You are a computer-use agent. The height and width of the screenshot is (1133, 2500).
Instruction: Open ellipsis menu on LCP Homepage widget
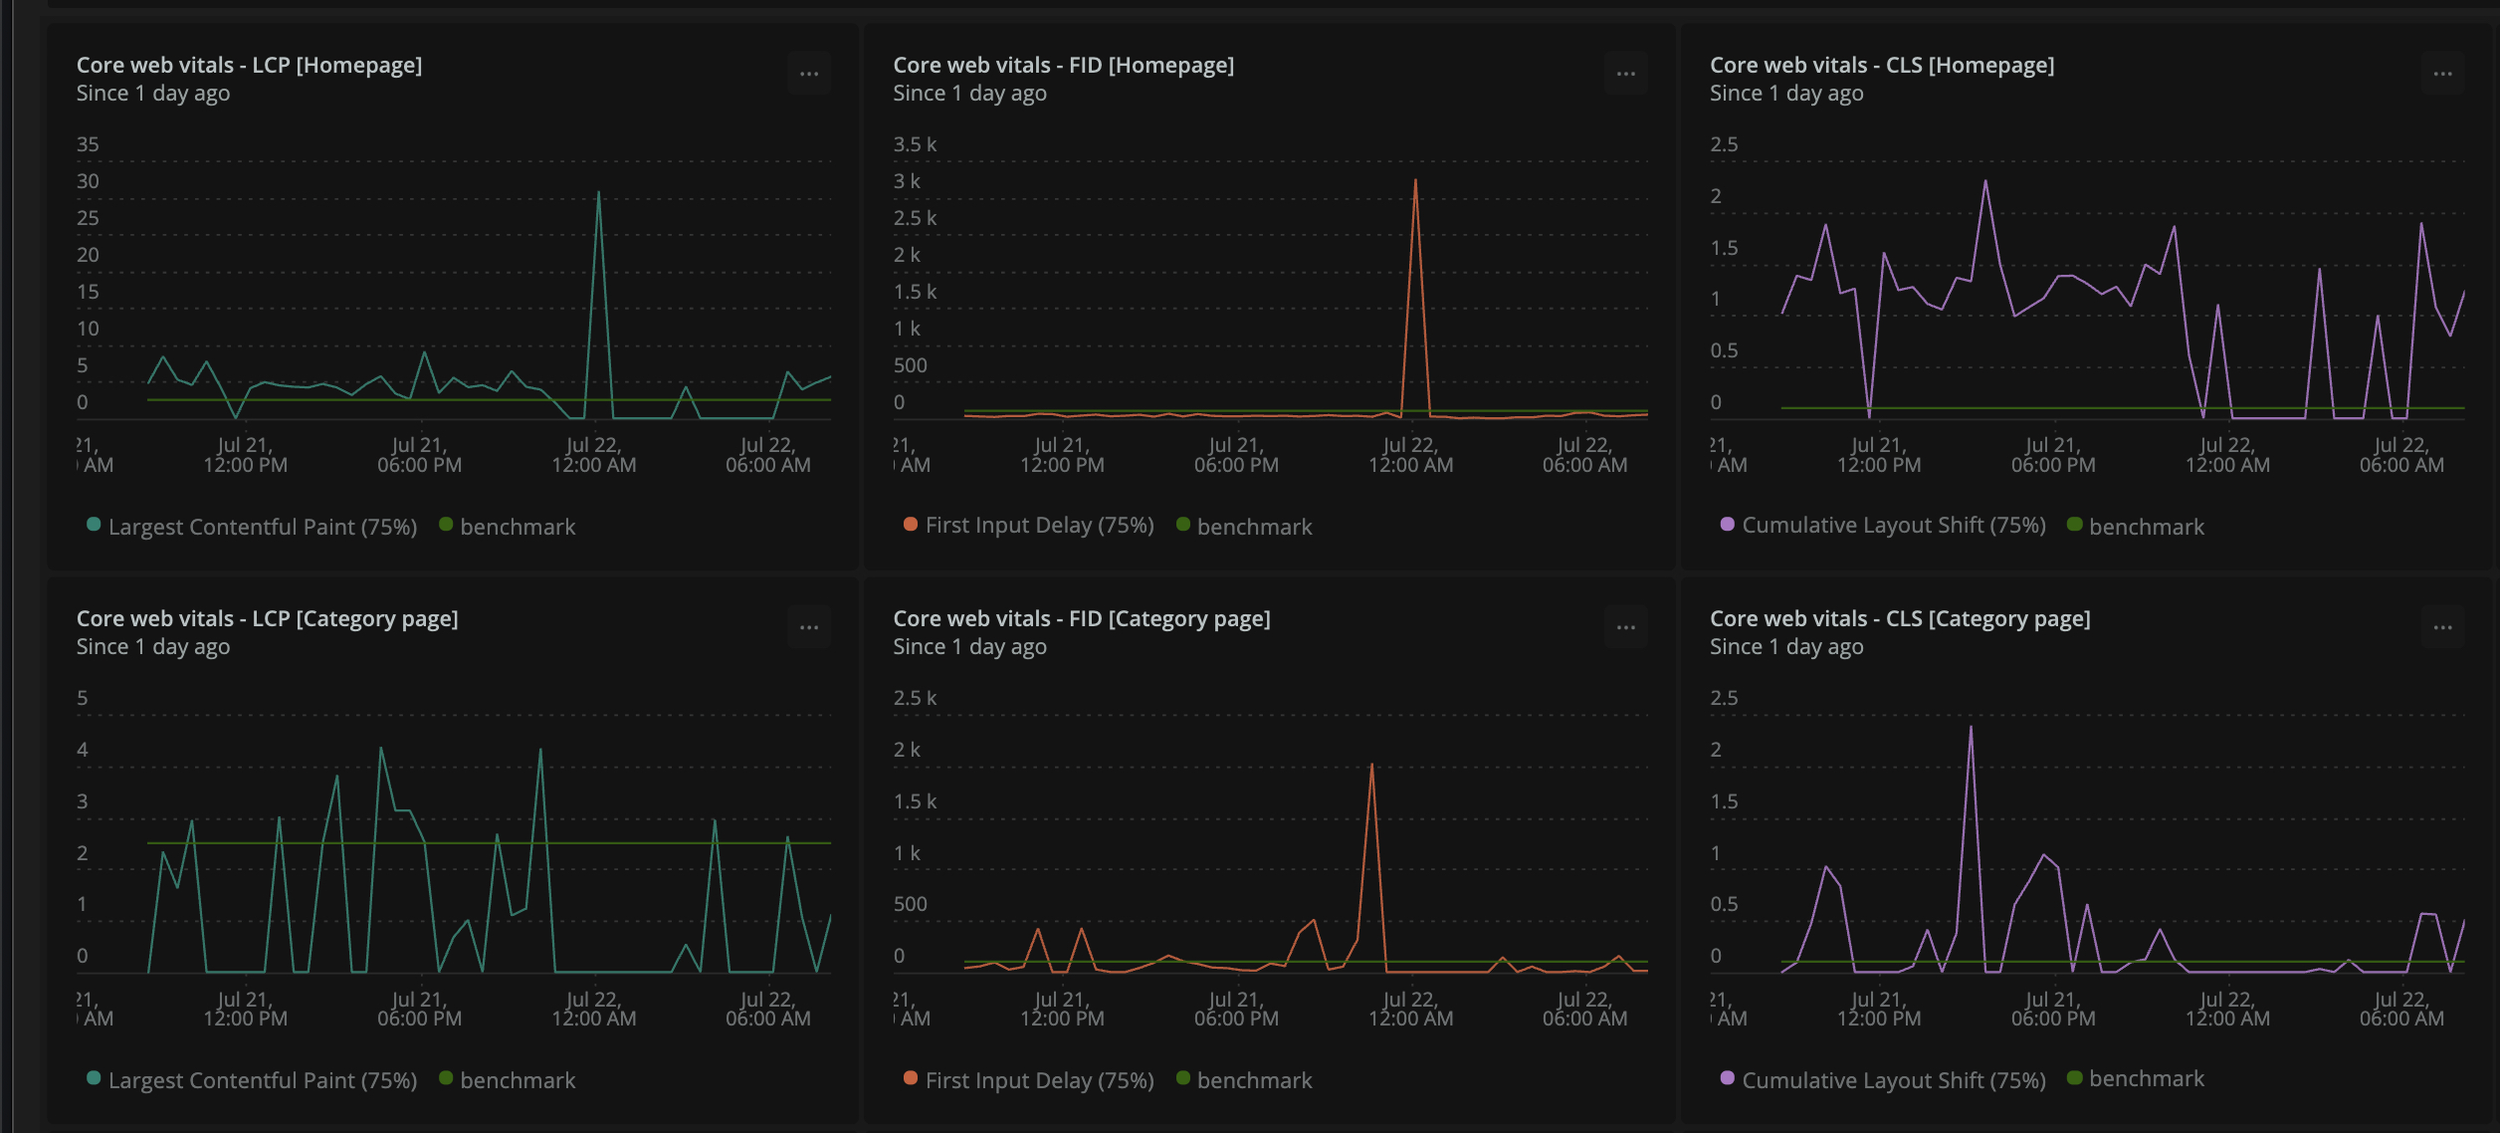pos(808,74)
